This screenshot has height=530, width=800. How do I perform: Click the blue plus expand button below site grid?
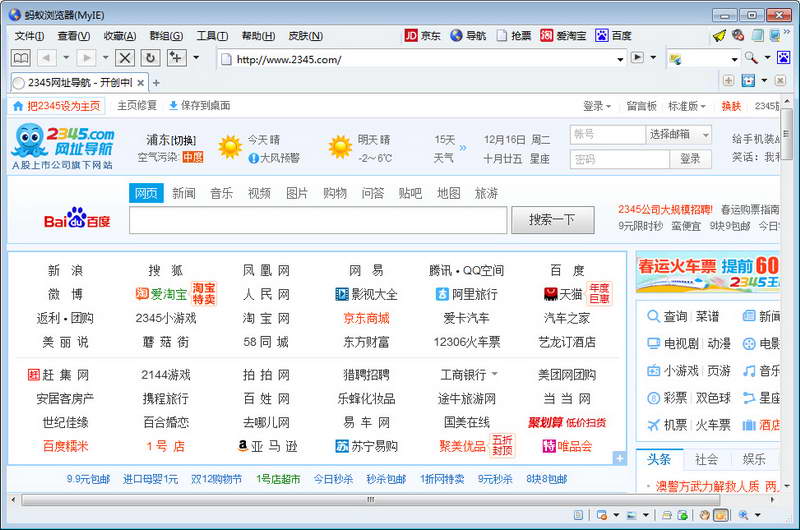[619, 458]
